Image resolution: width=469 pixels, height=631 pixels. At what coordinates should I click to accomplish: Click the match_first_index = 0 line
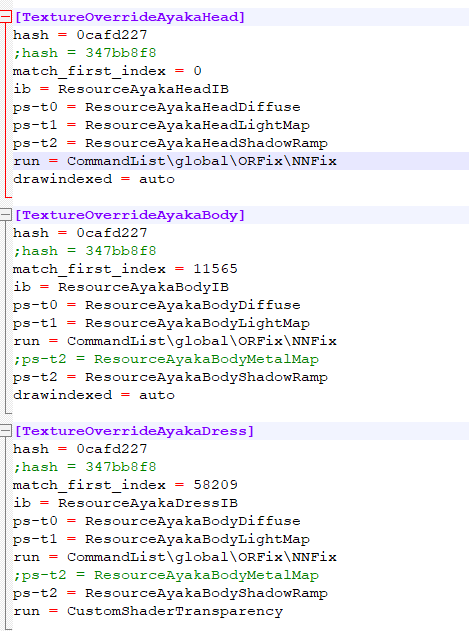(107, 71)
